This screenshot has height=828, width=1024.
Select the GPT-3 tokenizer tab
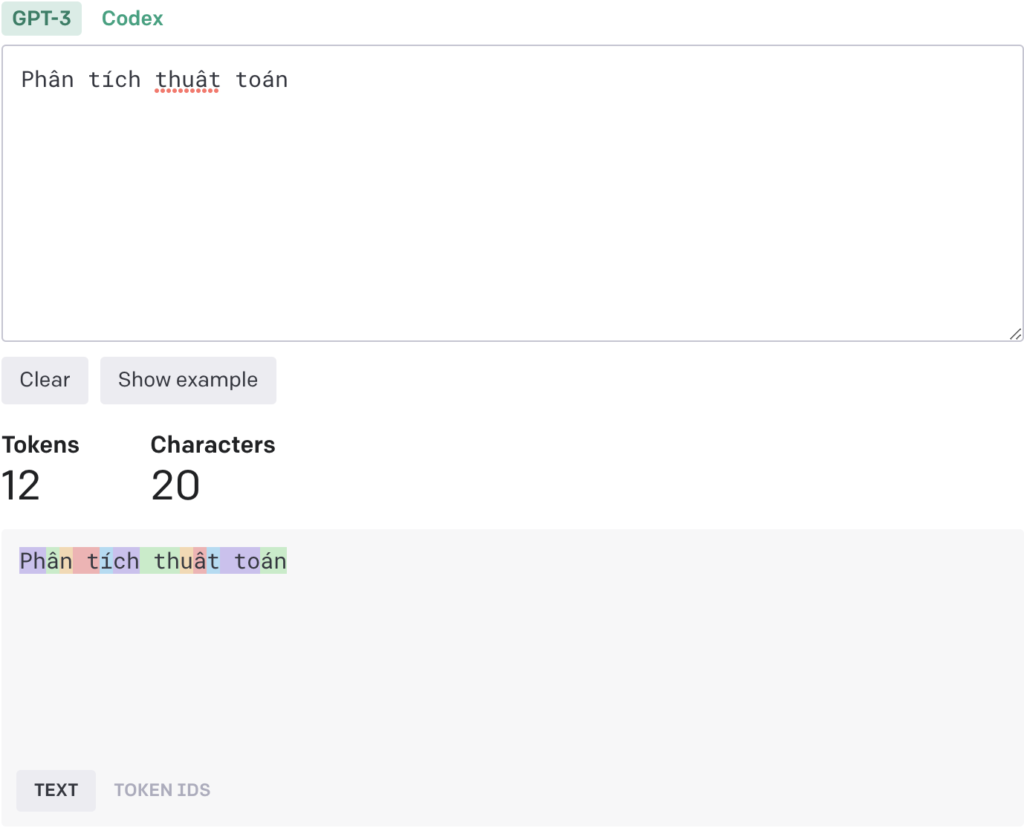42,18
